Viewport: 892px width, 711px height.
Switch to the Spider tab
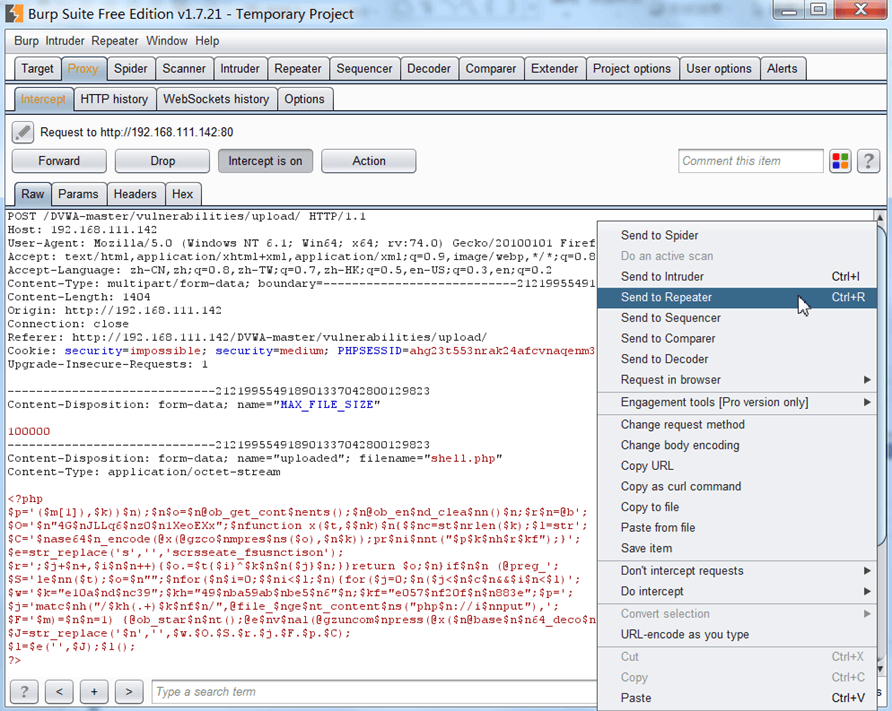tap(130, 69)
